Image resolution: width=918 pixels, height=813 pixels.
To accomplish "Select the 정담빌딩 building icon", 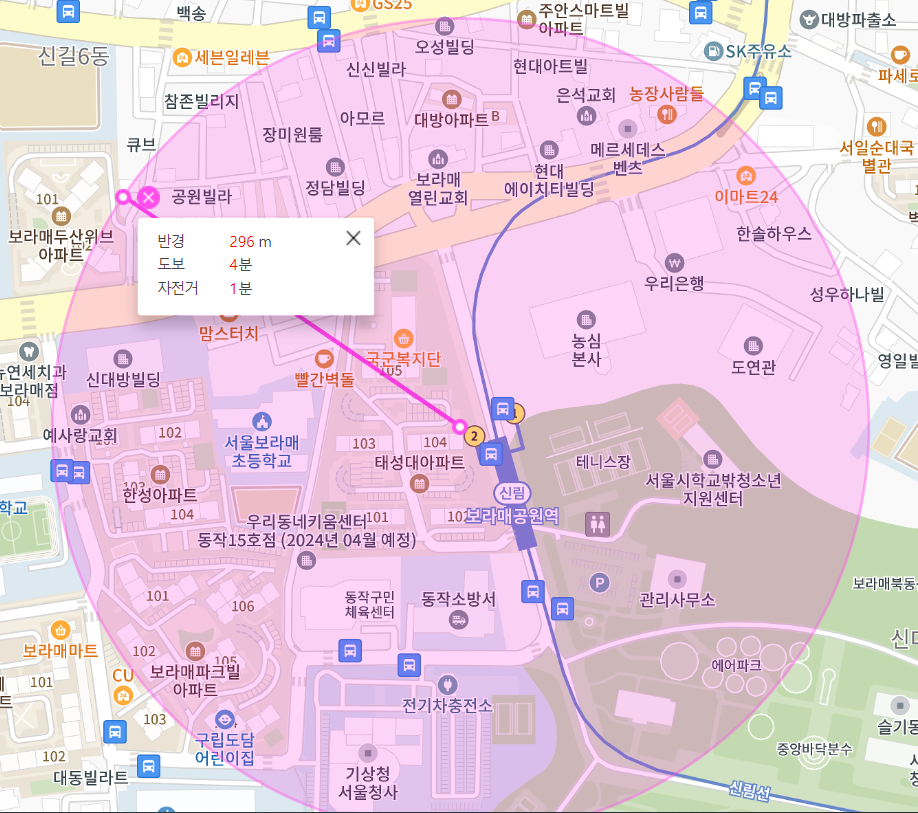I will [335, 167].
